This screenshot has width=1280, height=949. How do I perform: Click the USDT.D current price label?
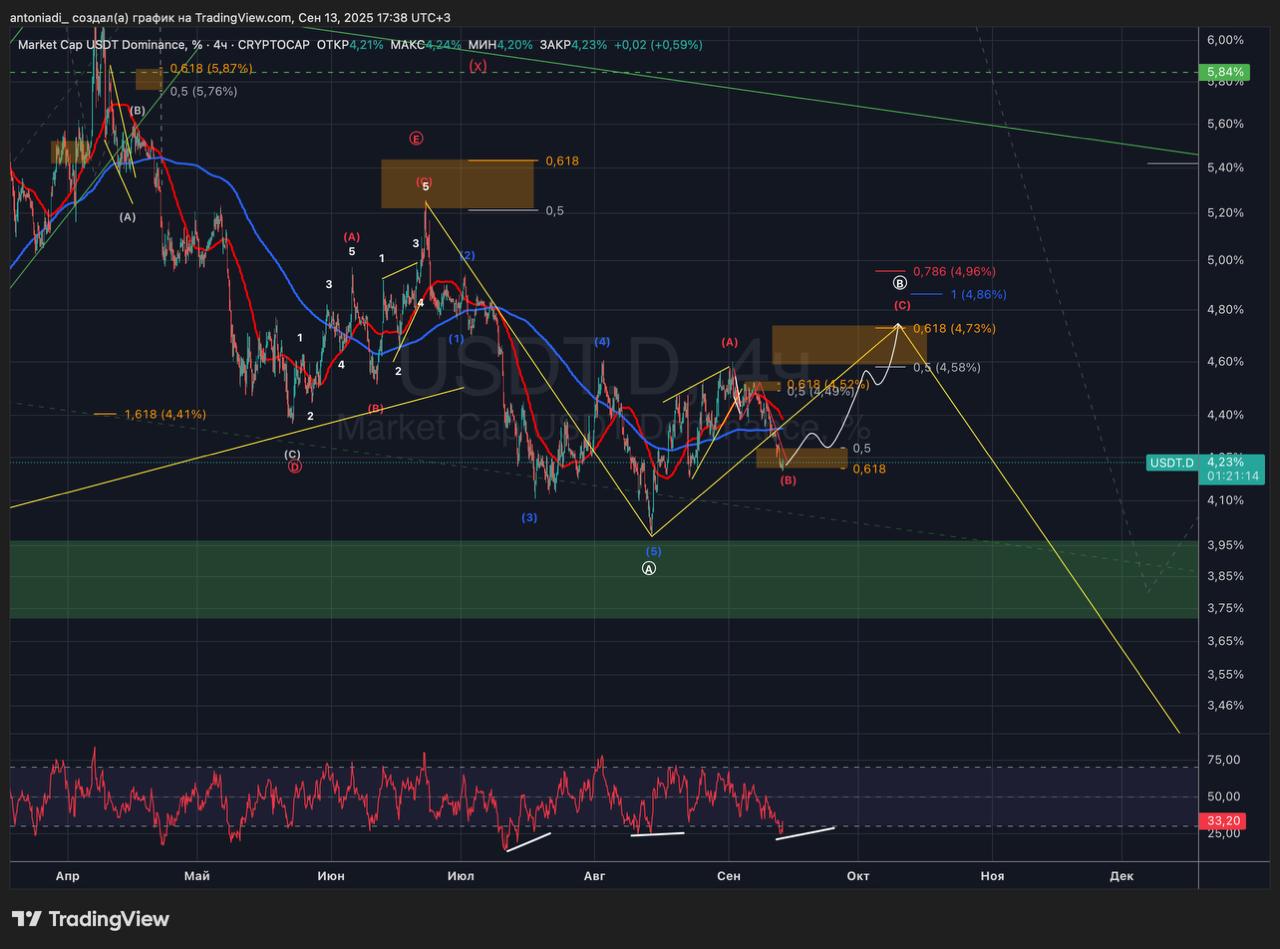pyautogui.click(x=1171, y=462)
